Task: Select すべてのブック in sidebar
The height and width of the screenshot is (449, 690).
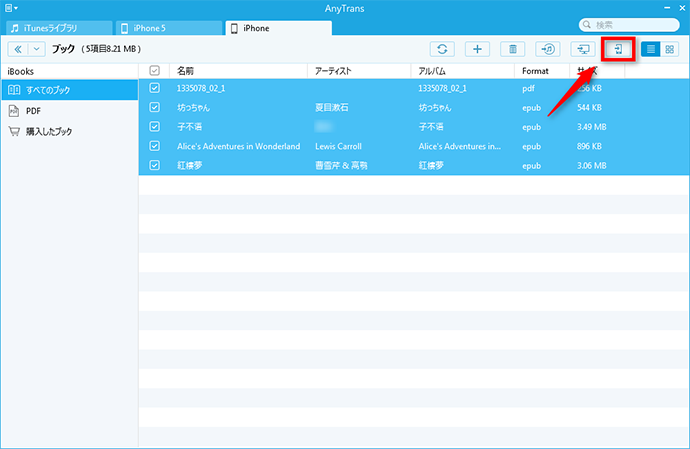Action: (x=70, y=90)
